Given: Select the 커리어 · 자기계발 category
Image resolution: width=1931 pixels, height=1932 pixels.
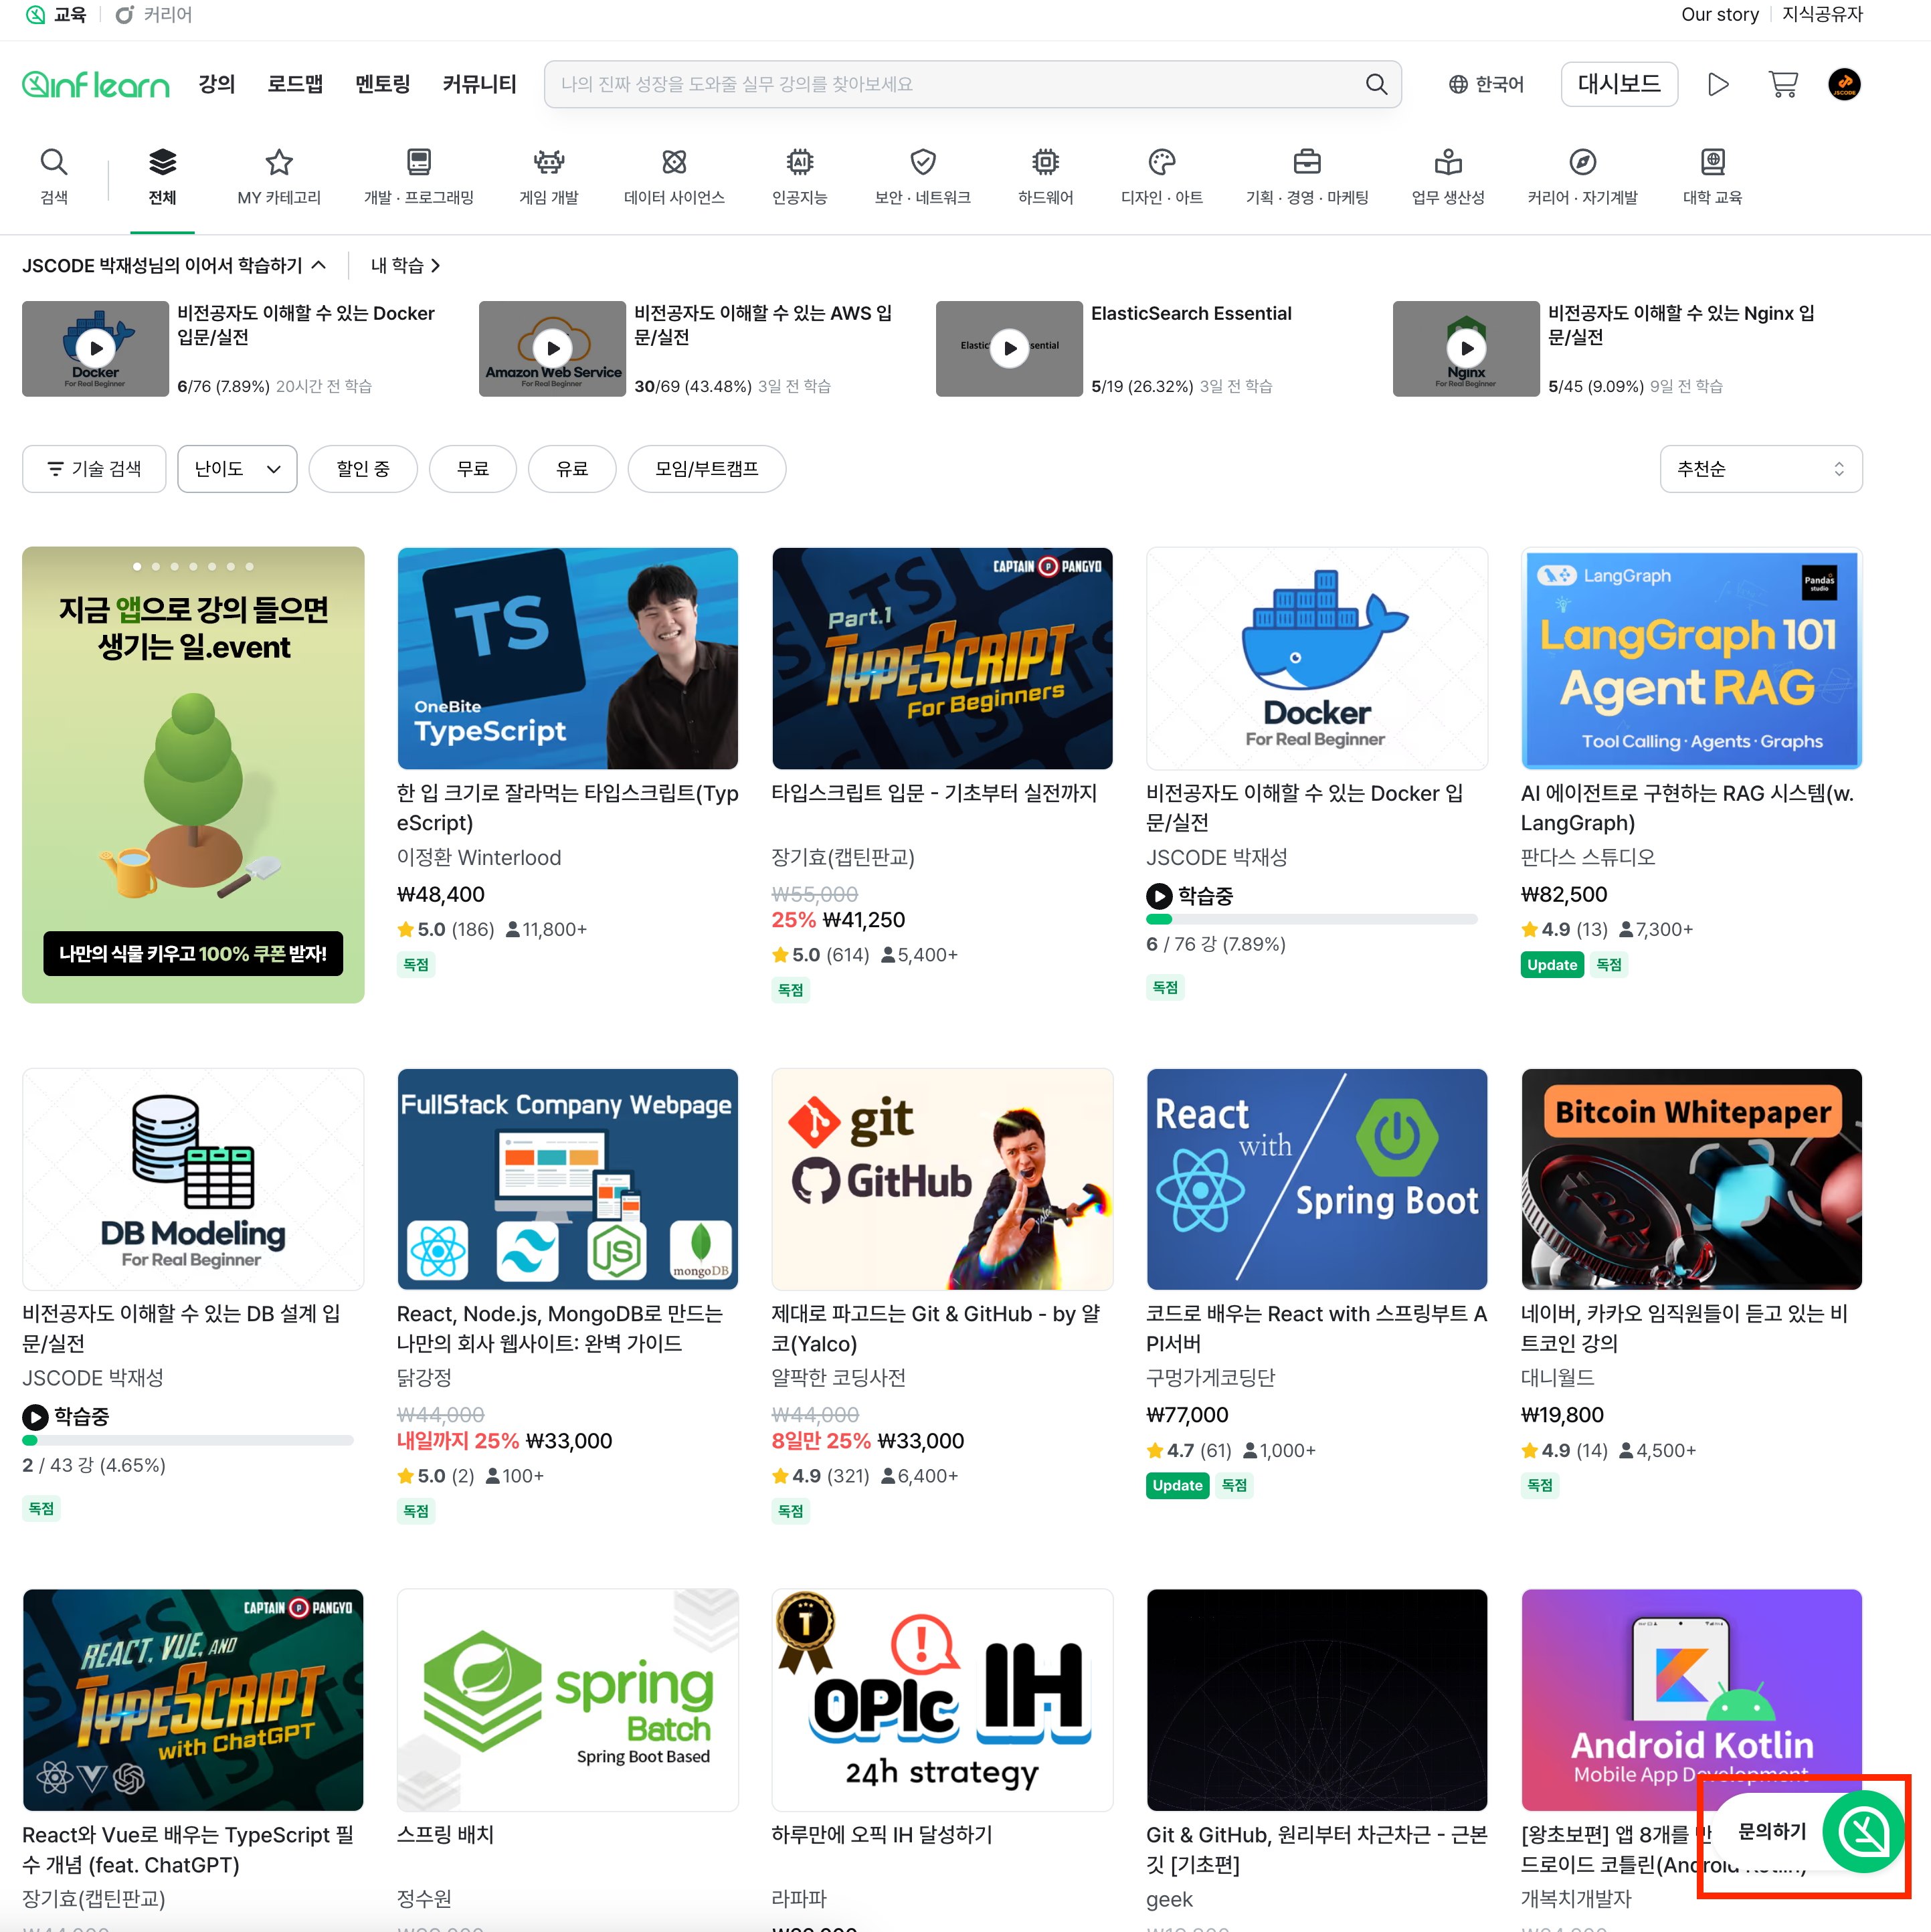Looking at the screenshot, I should (x=1582, y=176).
